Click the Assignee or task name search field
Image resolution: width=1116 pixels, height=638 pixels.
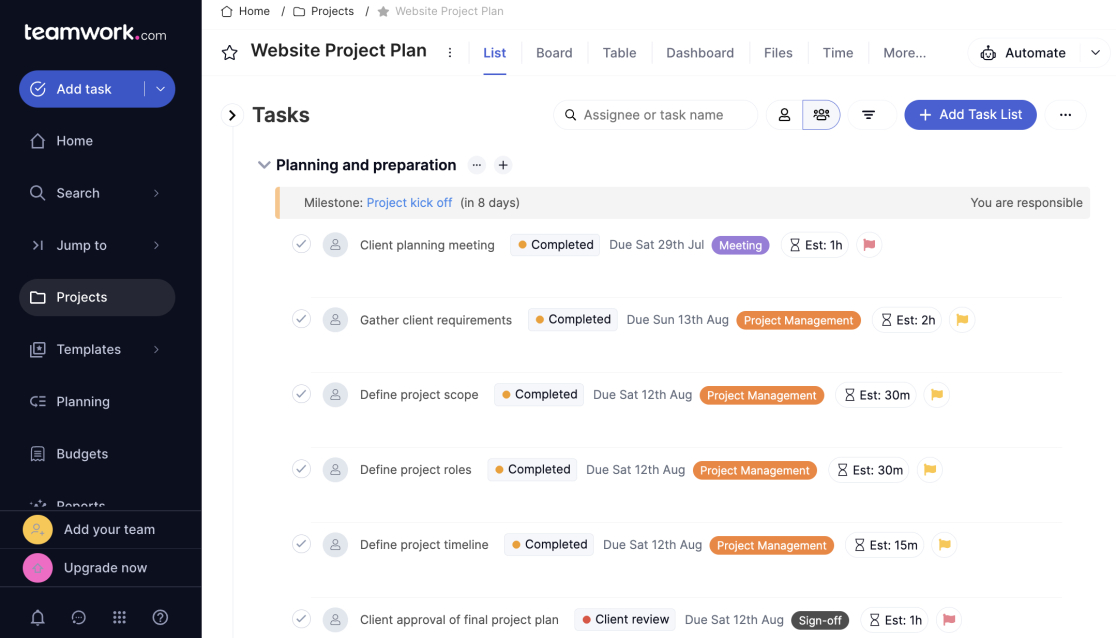pyautogui.click(x=655, y=114)
